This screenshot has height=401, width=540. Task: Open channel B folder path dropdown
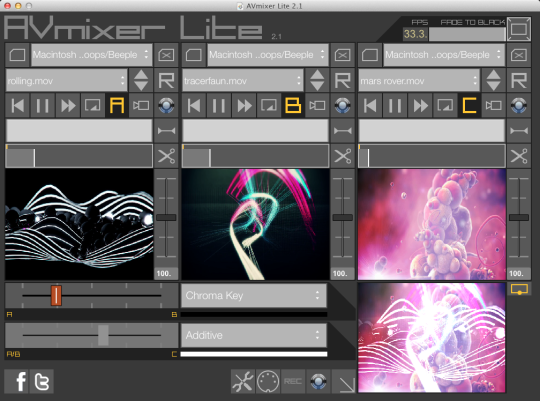[x=268, y=55]
